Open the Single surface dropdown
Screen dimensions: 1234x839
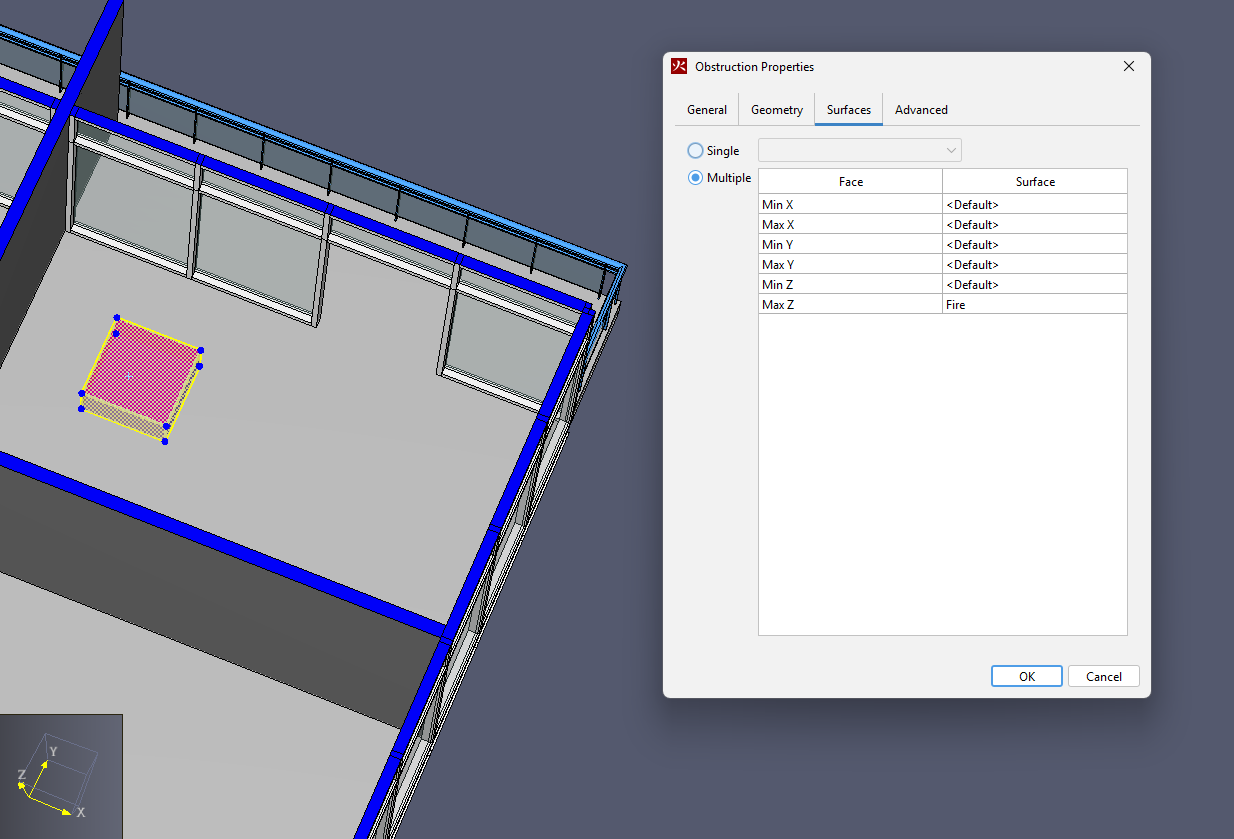tap(860, 150)
